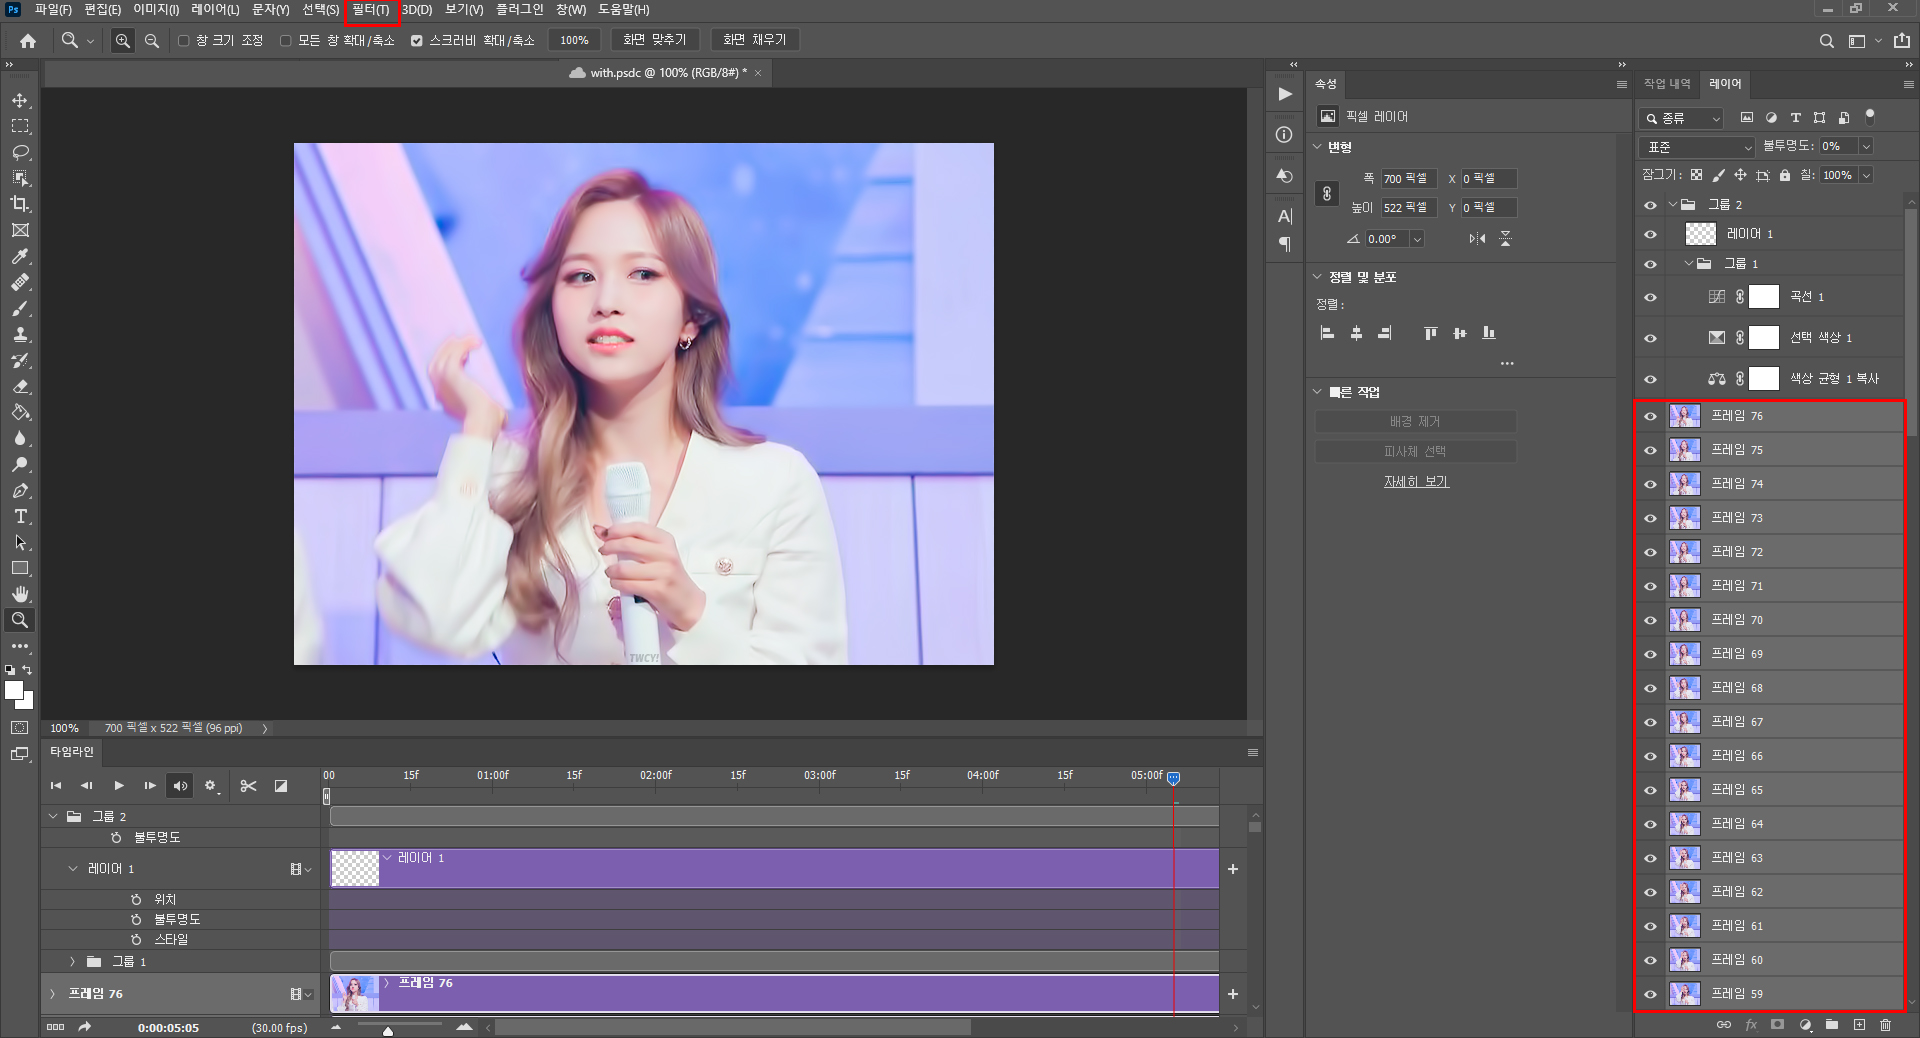Select the Rectangular Marquee tool
This screenshot has width=1920, height=1038.
click(20, 127)
